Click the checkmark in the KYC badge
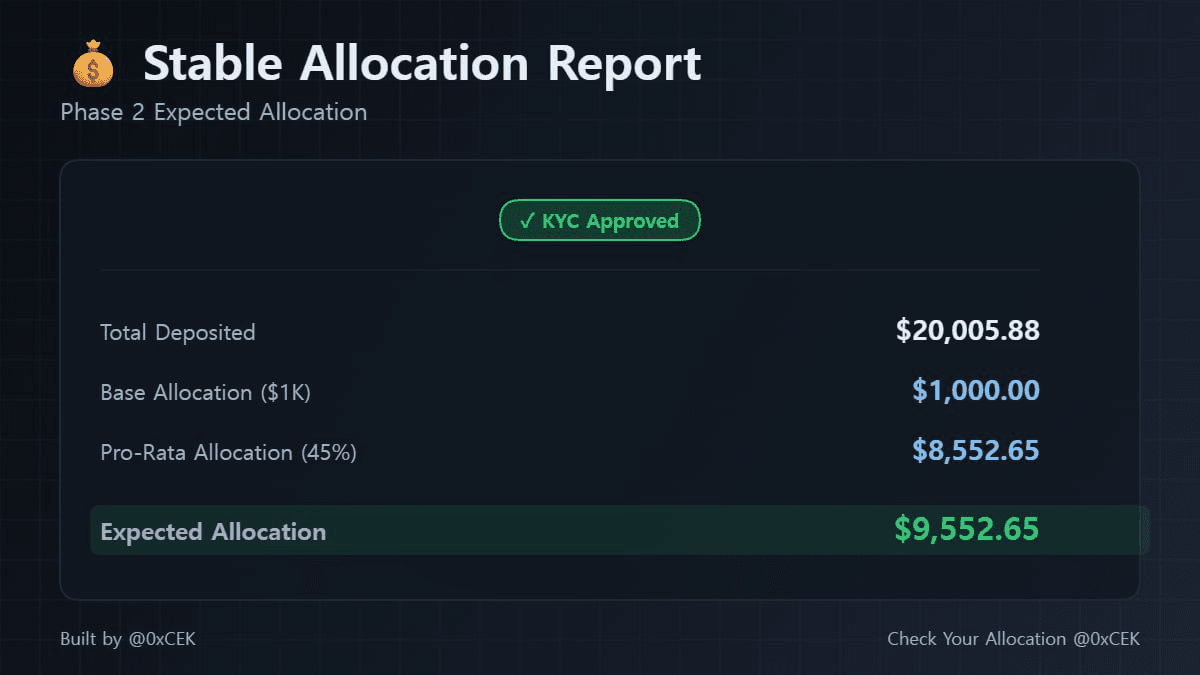1200x675 pixels. click(527, 221)
